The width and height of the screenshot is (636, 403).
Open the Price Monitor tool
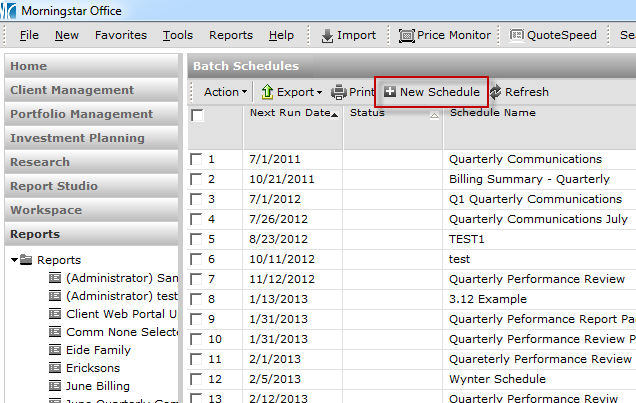pos(407,35)
